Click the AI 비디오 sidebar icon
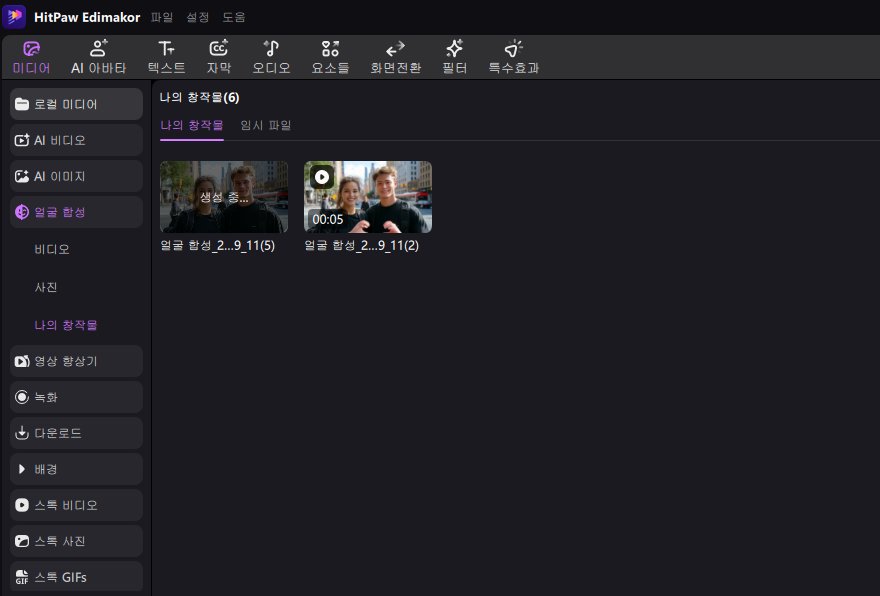The image size is (880, 596). pyautogui.click(x=22, y=140)
